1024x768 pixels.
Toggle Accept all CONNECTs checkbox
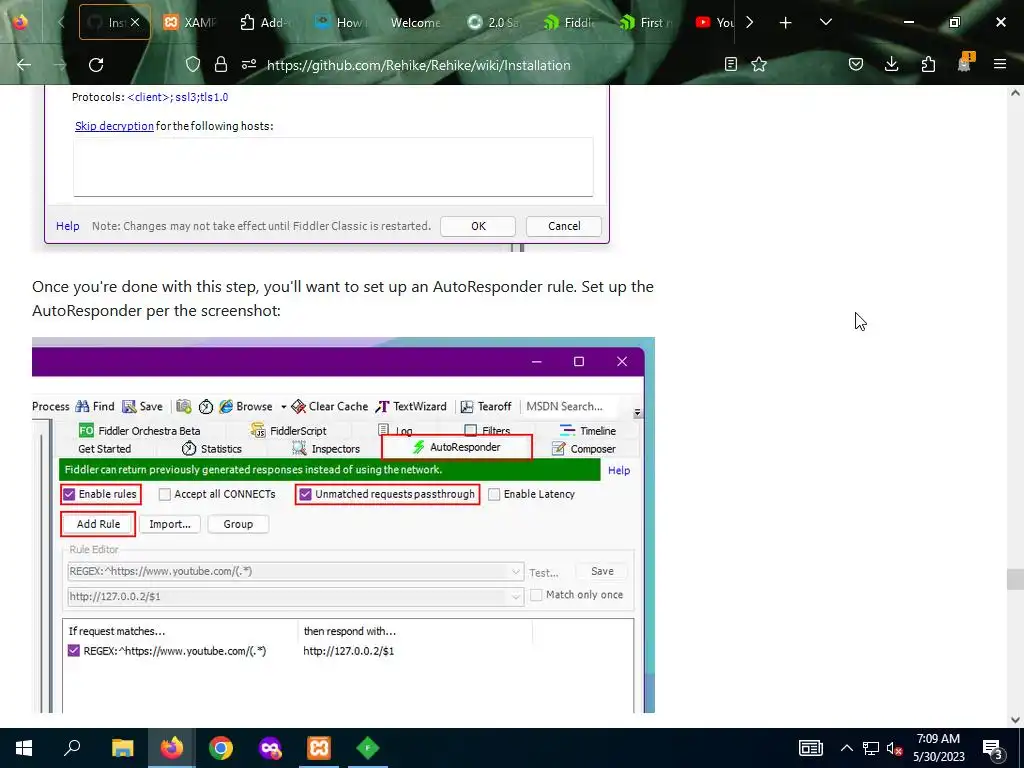point(165,494)
